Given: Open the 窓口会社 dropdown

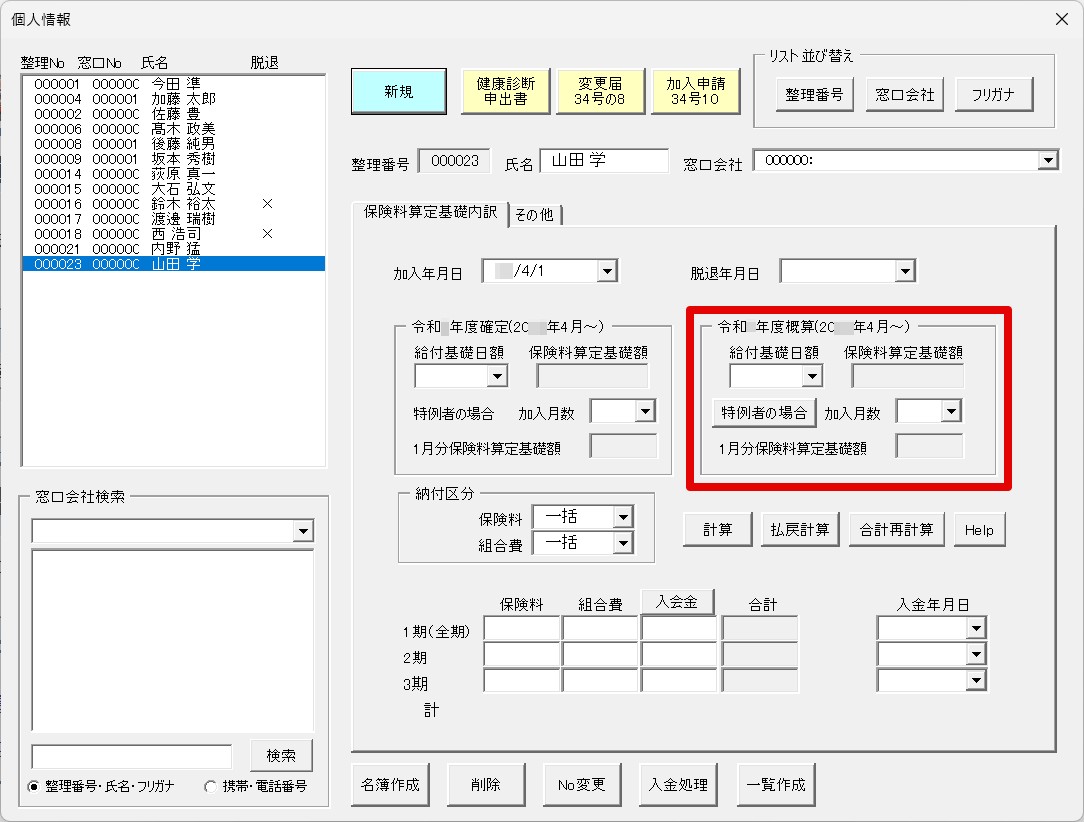Looking at the screenshot, I should [x=1048, y=160].
